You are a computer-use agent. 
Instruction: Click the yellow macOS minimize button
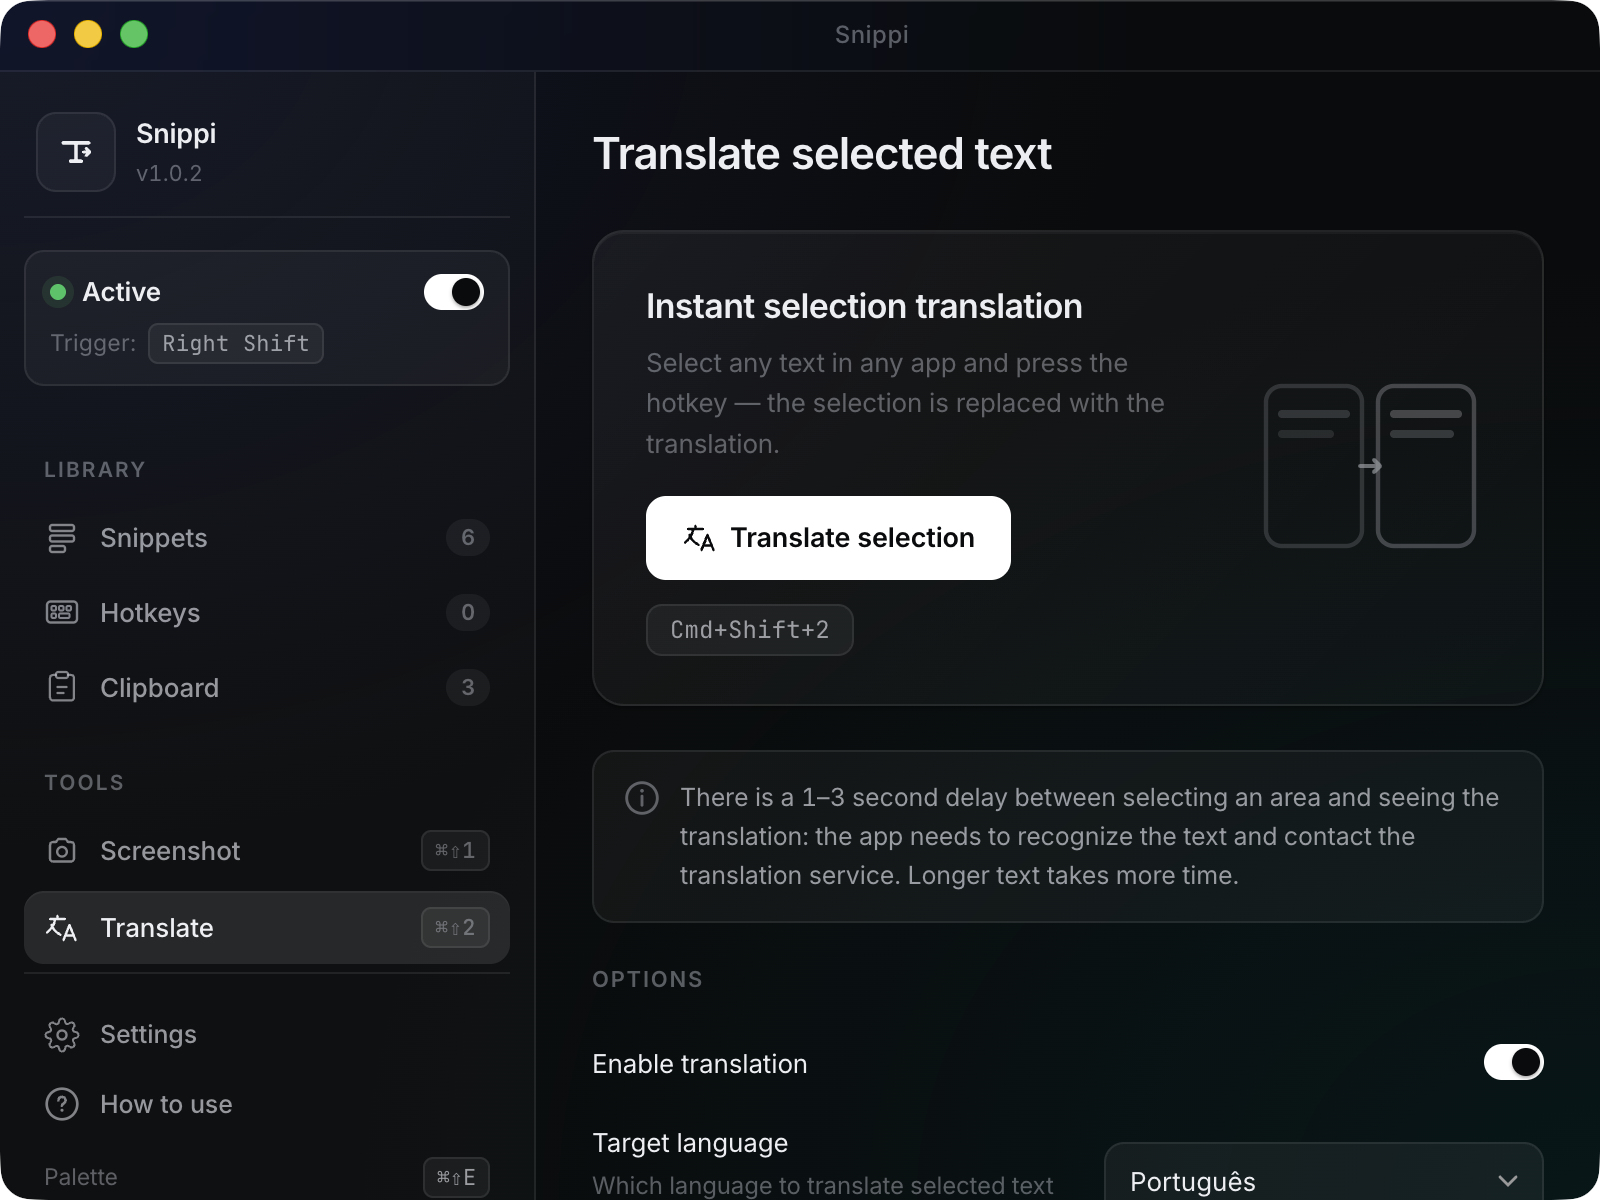[x=88, y=34]
